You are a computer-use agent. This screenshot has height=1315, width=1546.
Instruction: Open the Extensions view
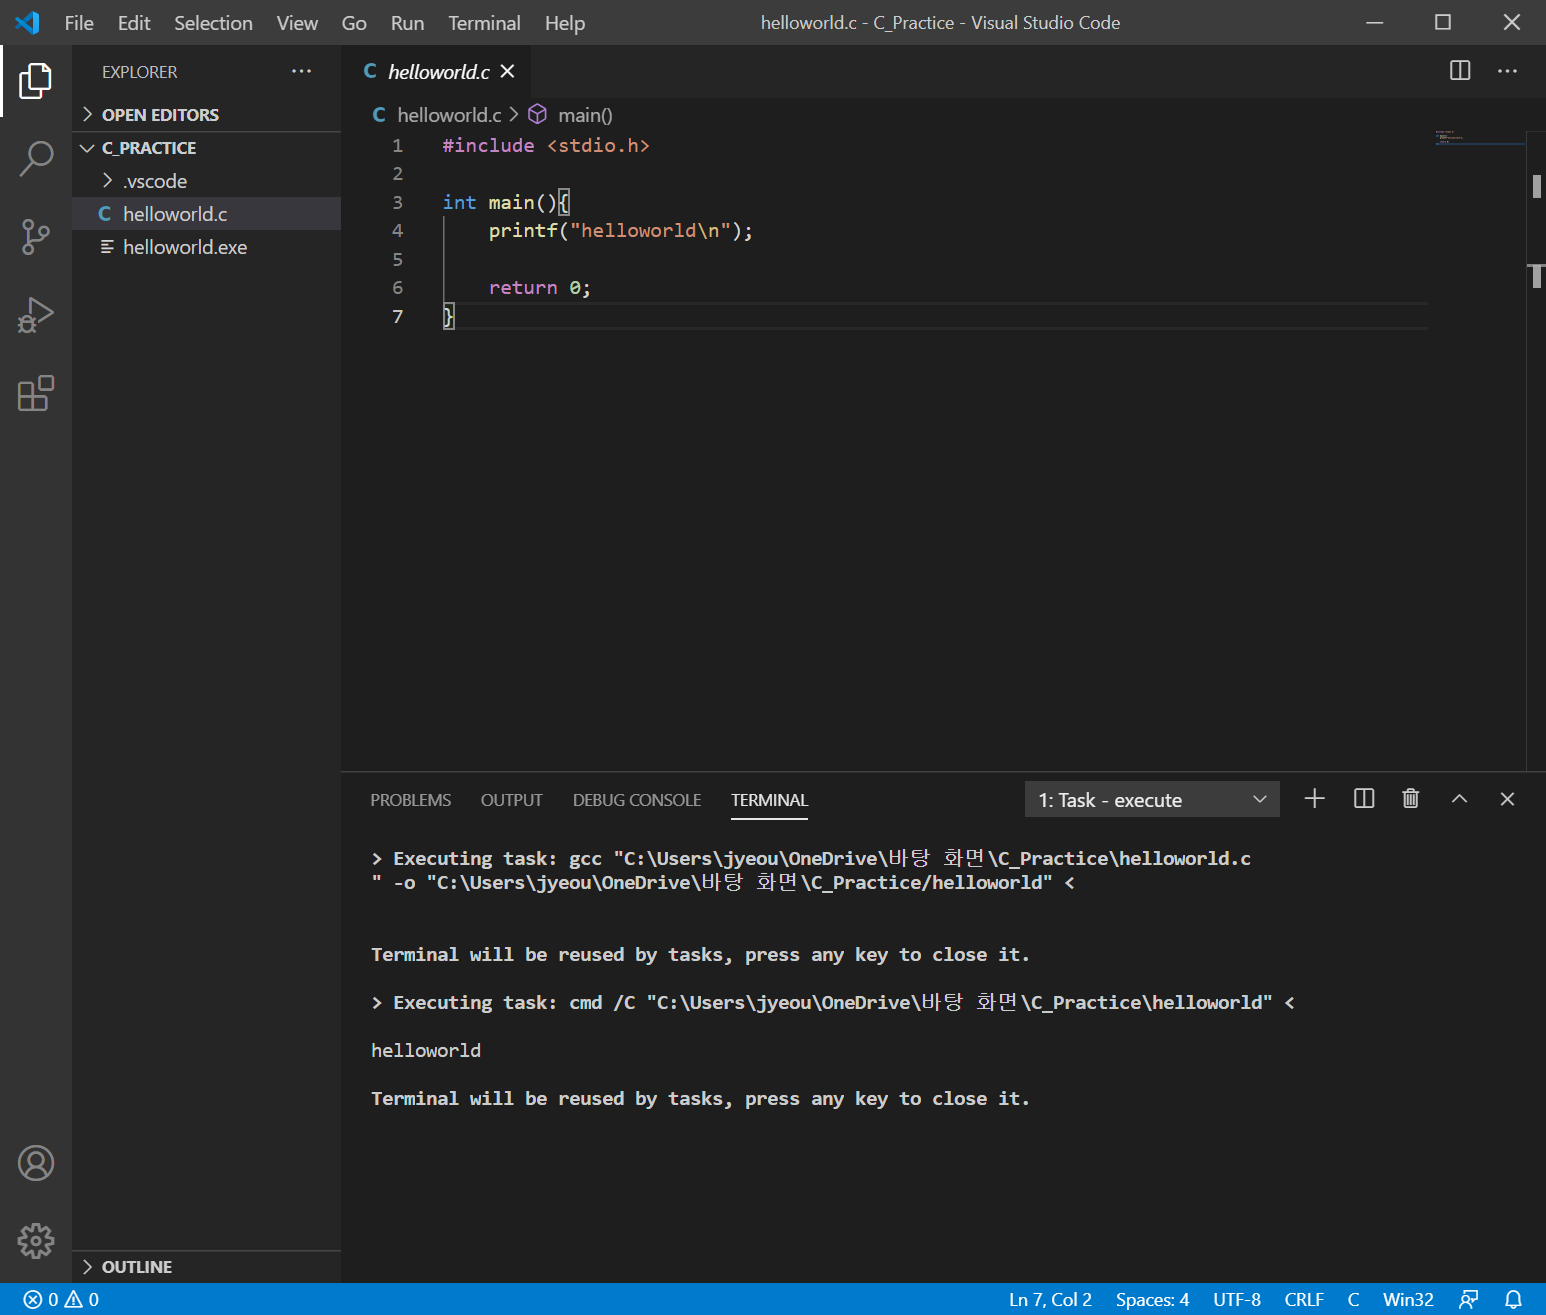(x=36, y=393)
